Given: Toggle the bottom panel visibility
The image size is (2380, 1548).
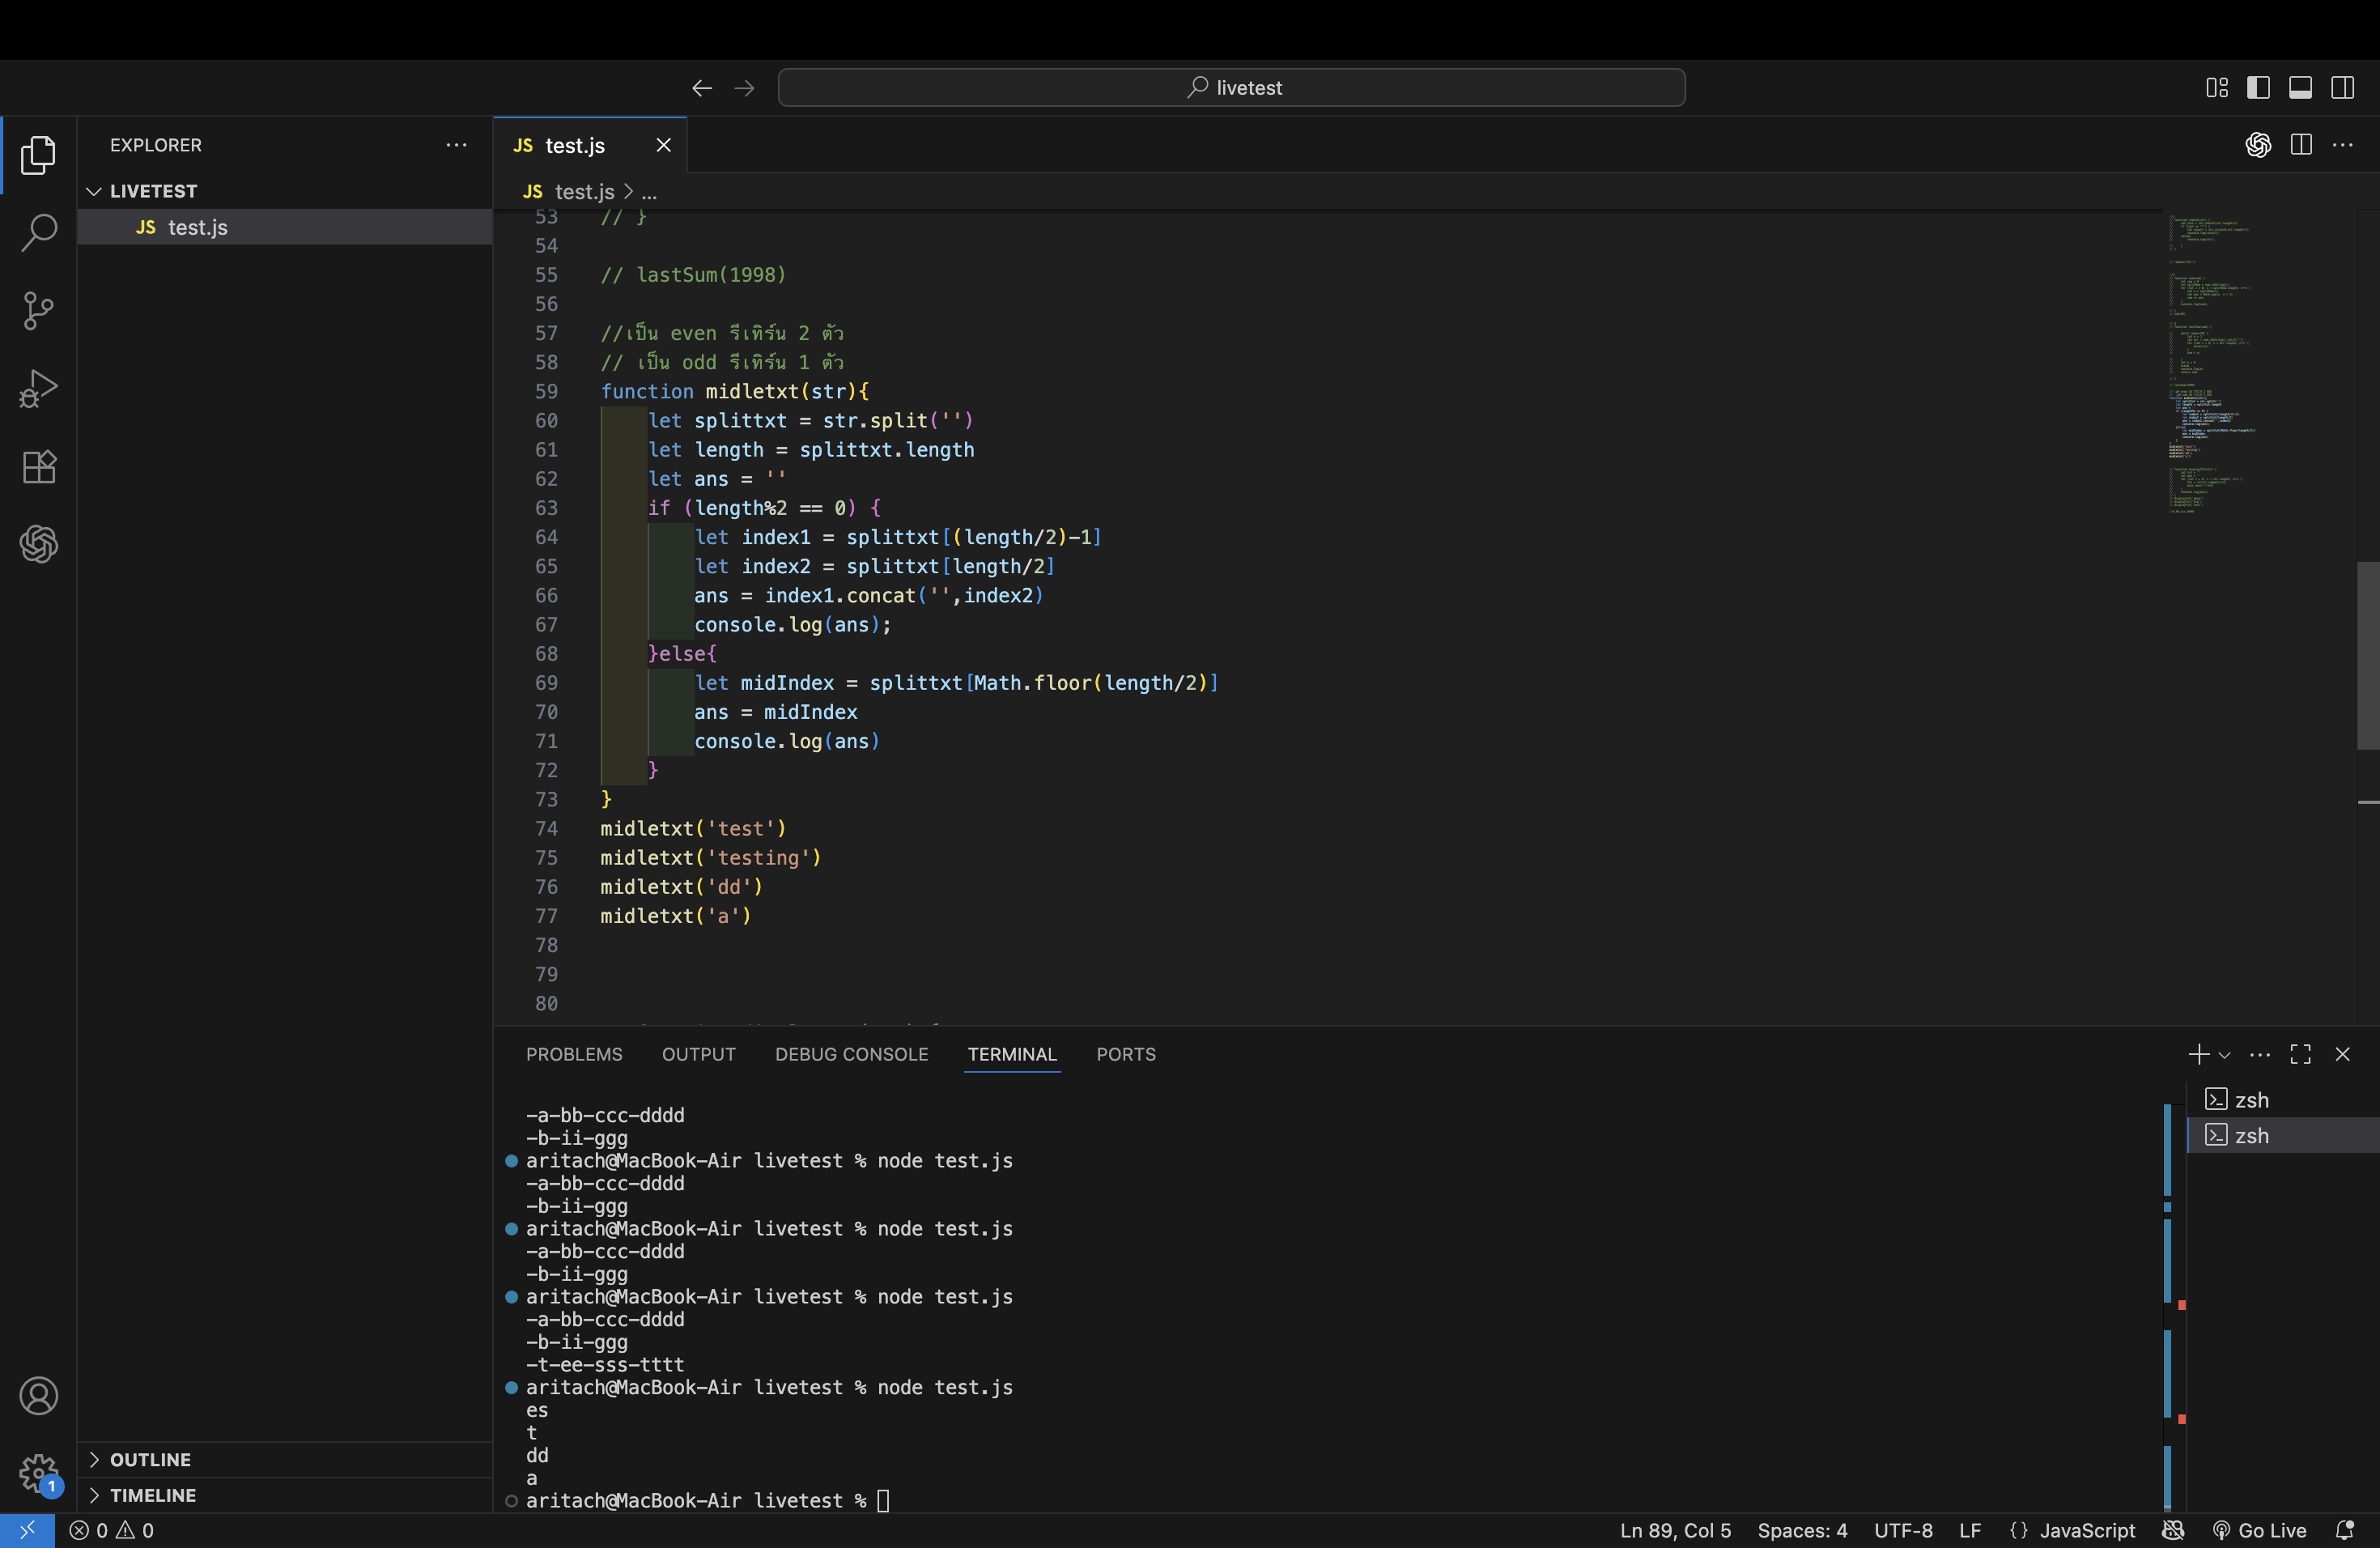Looking at the screenshot, I should (x=2299, y=88).
